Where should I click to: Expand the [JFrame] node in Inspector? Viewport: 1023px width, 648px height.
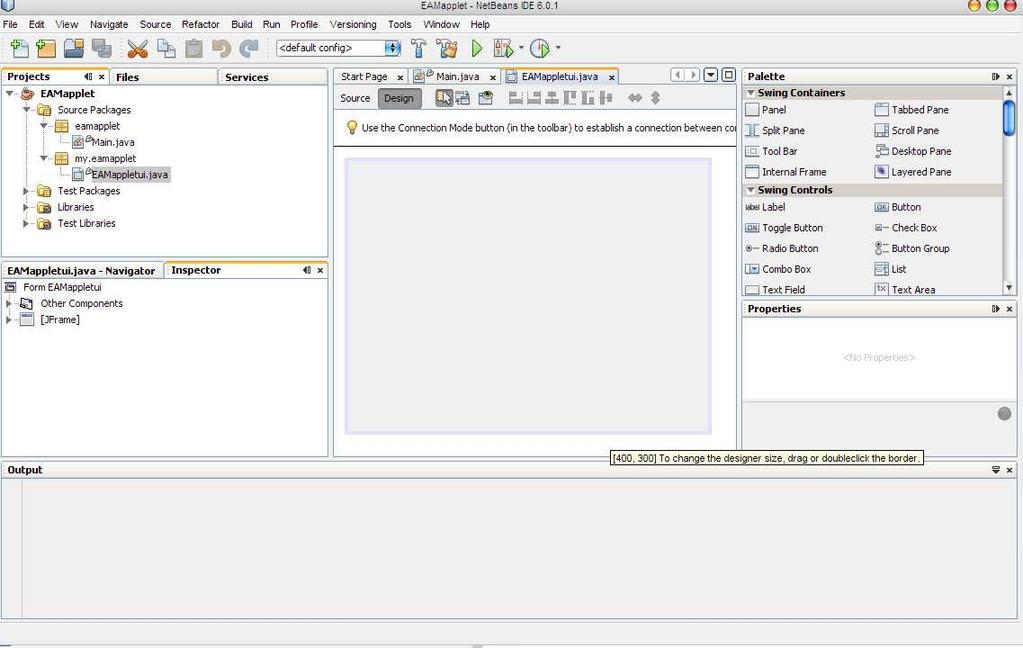pyautogui.click(x=9, y=320)
